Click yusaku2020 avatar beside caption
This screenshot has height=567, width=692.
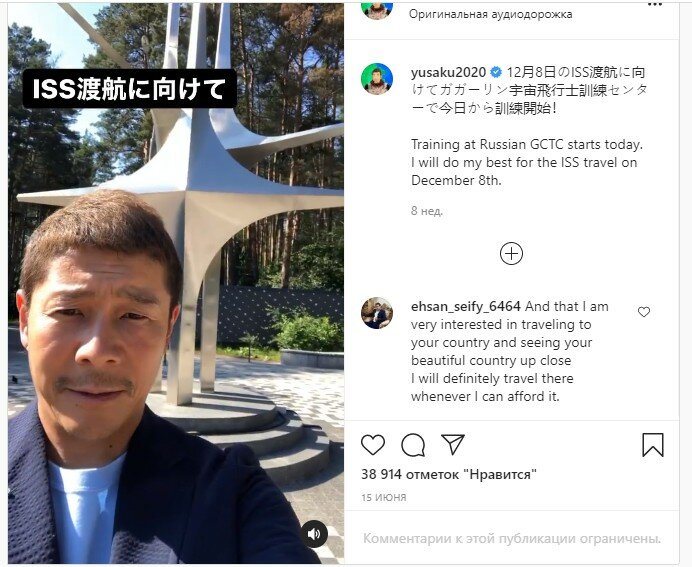[377, 79]
